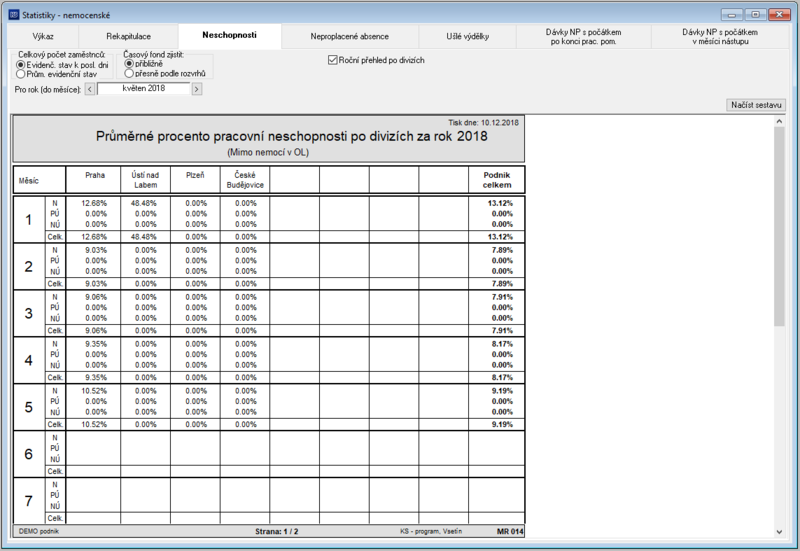
Task: Maximize the Statistiky window
Action: (x=755, y=14)
